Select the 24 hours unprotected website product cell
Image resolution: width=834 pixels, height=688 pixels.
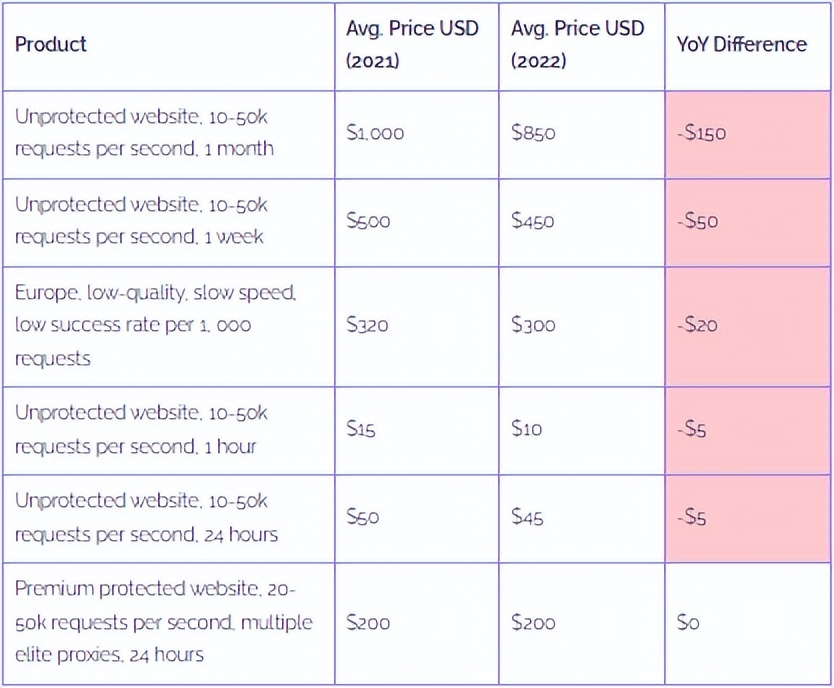pos(146,517)
